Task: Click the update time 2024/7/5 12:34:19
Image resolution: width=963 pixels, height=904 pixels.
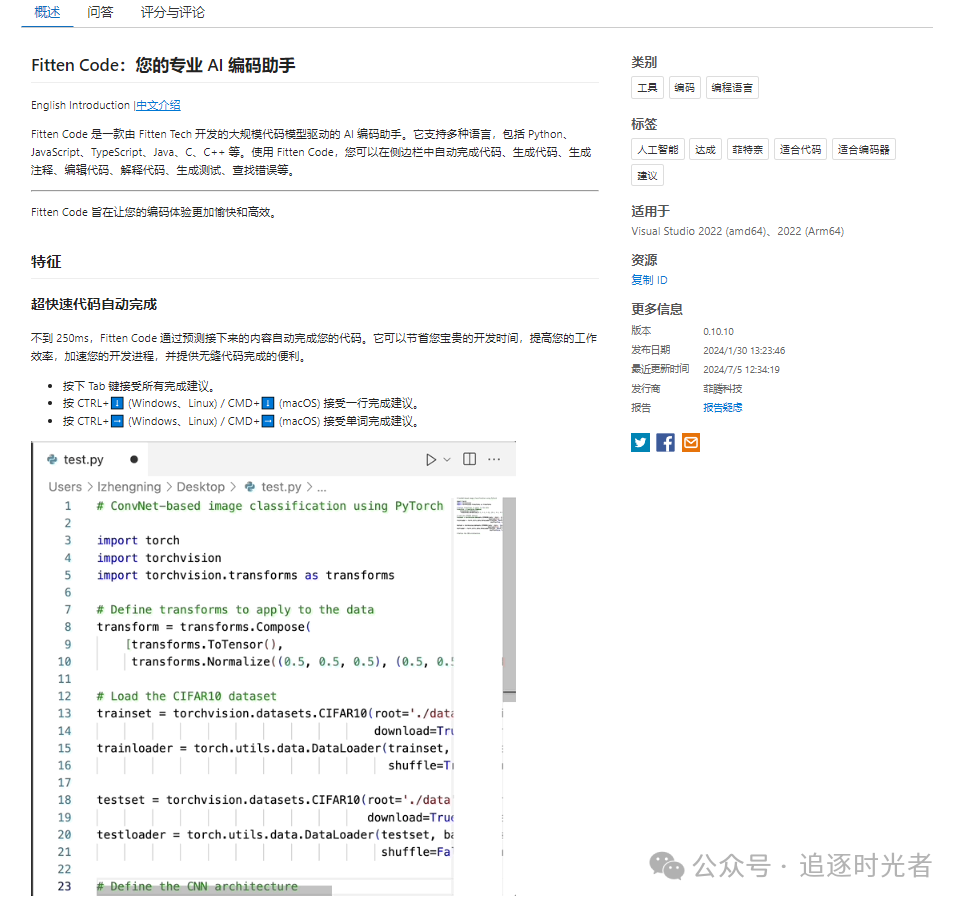Action: [741, 370]
